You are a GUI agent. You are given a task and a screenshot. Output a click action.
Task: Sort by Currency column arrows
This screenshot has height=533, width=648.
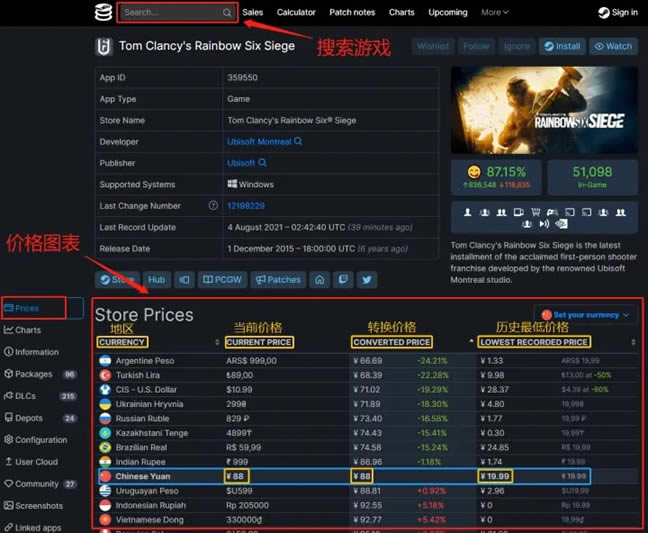click(x=217, y=342)
